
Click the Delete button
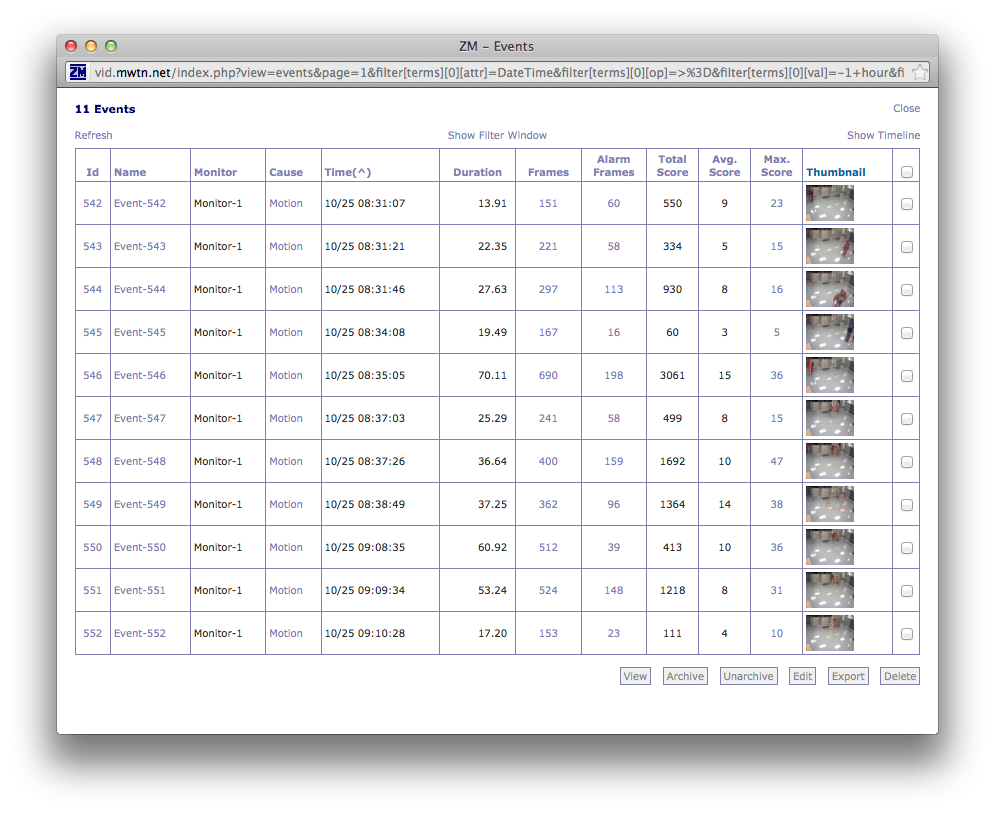(900, 677)
